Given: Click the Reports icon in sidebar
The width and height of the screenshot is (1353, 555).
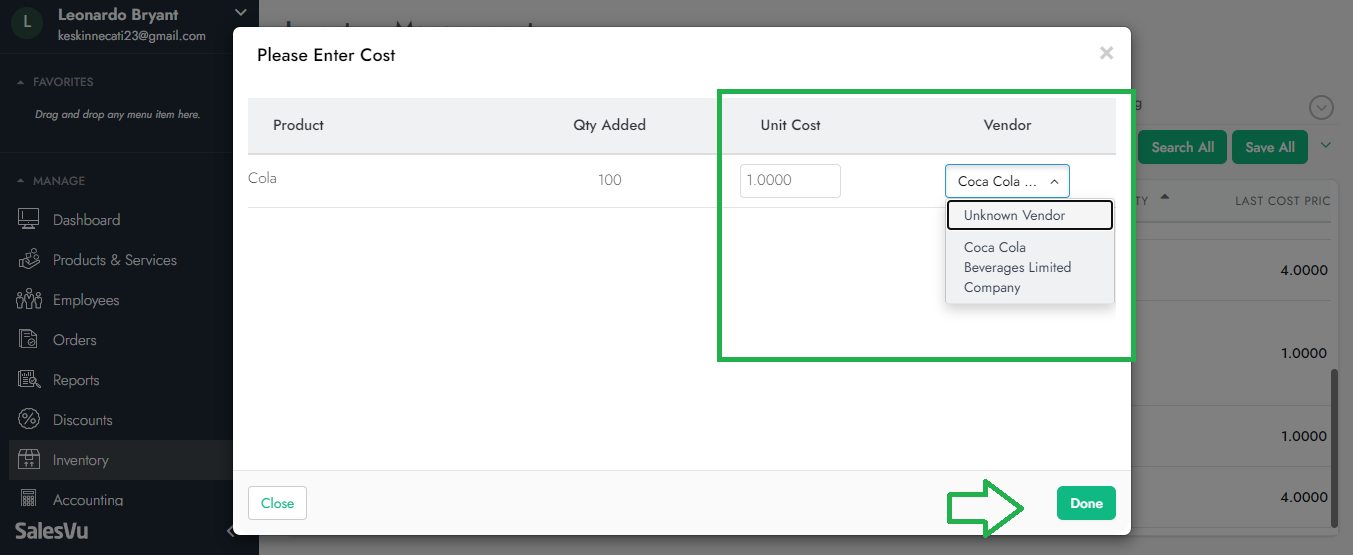Looking at the screenshot, I should pyautogui.click(x=29, y=380).
